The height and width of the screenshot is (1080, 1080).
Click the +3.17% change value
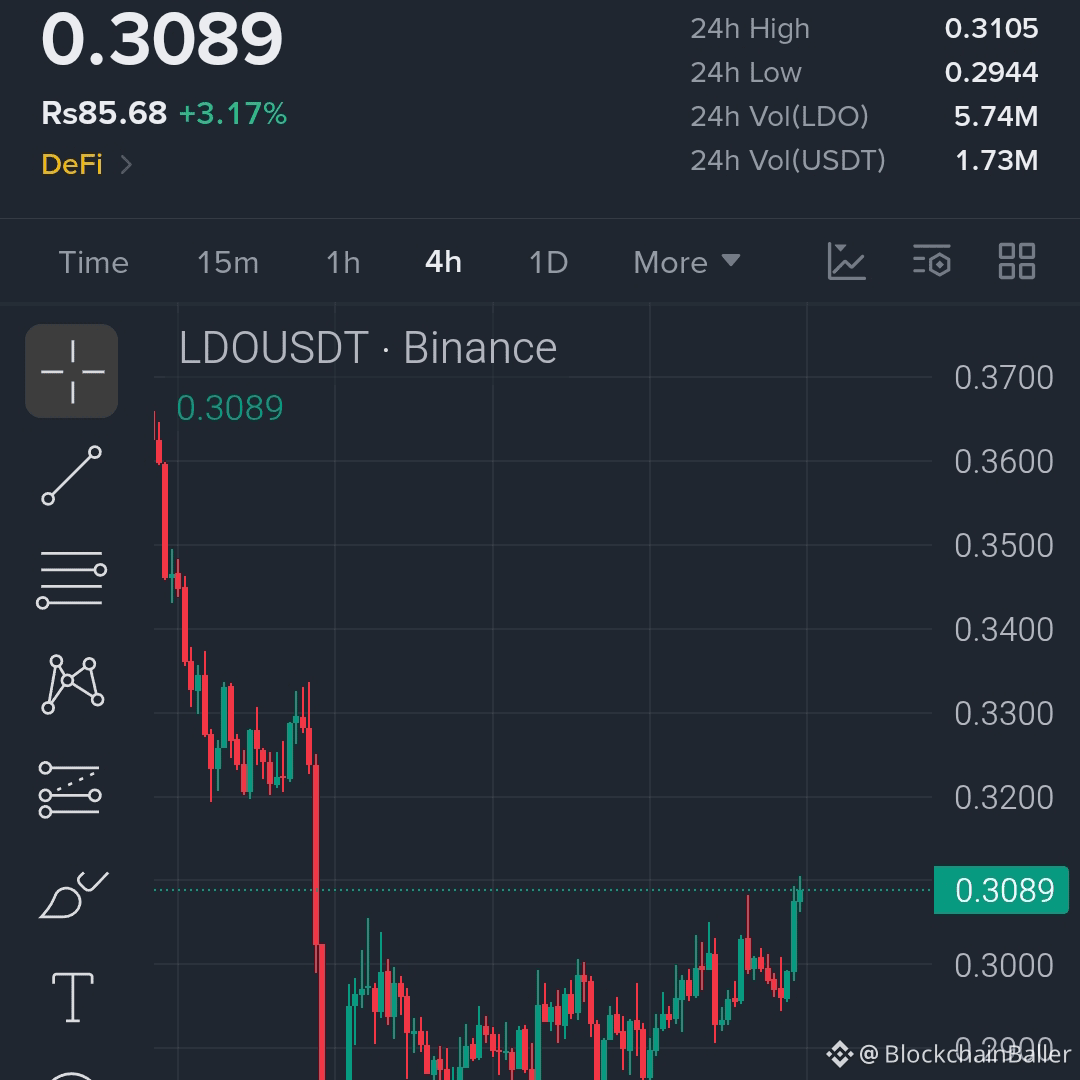pyautogui.click(x=233, y=114)
